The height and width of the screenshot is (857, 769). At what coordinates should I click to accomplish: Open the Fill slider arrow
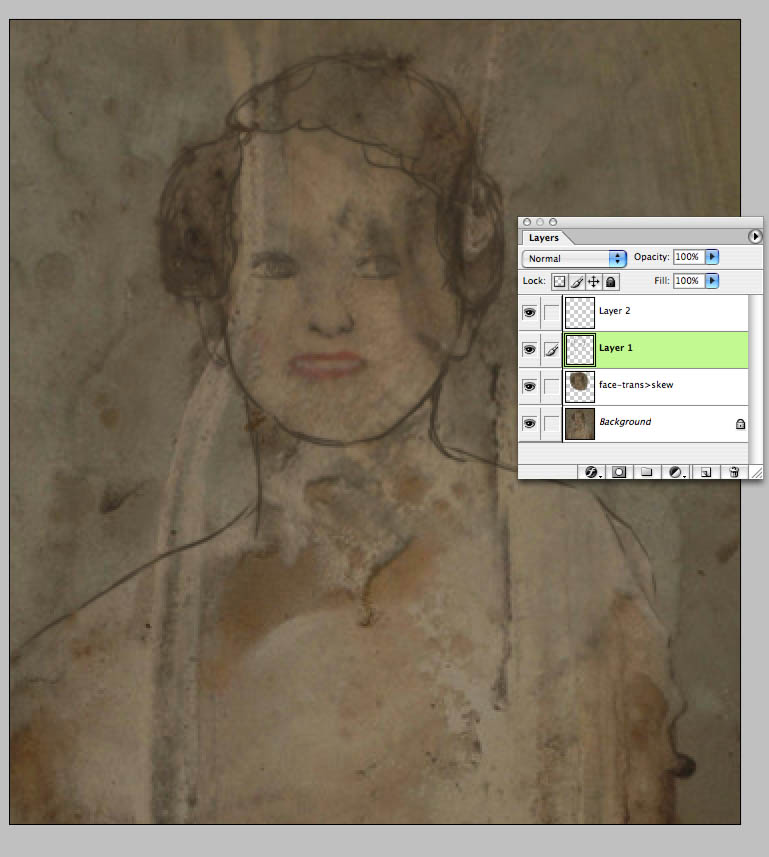point(712,281)
